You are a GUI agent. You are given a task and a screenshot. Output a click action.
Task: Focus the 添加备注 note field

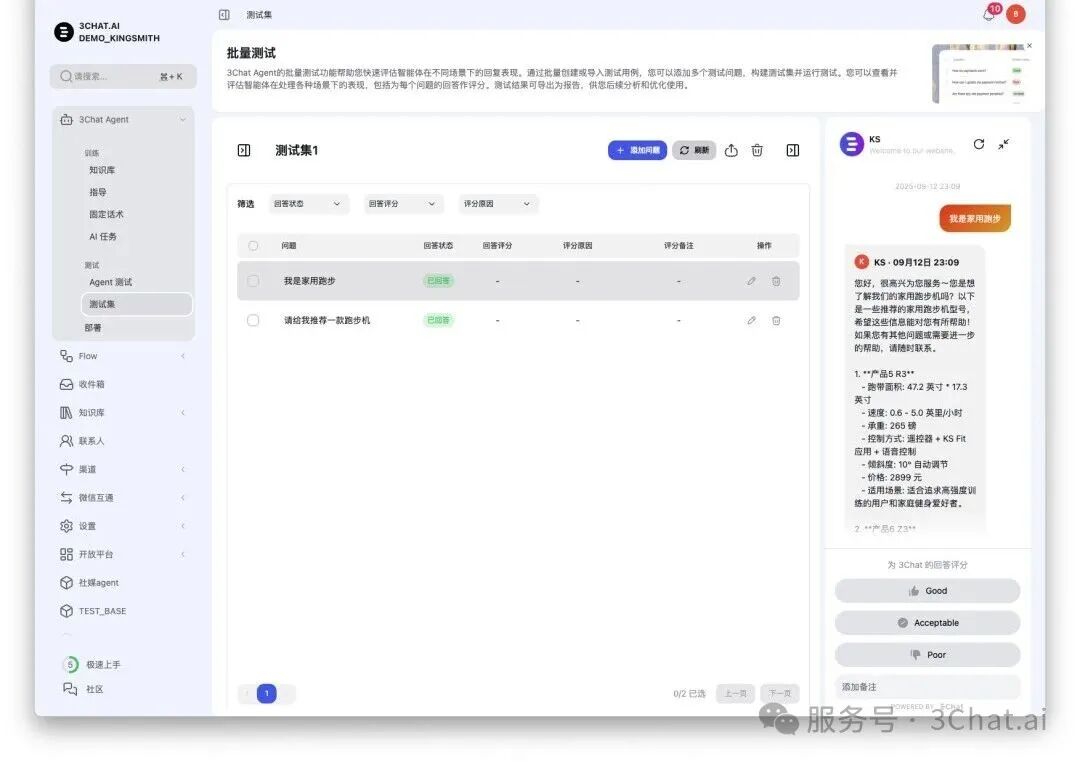pos(927,687)
